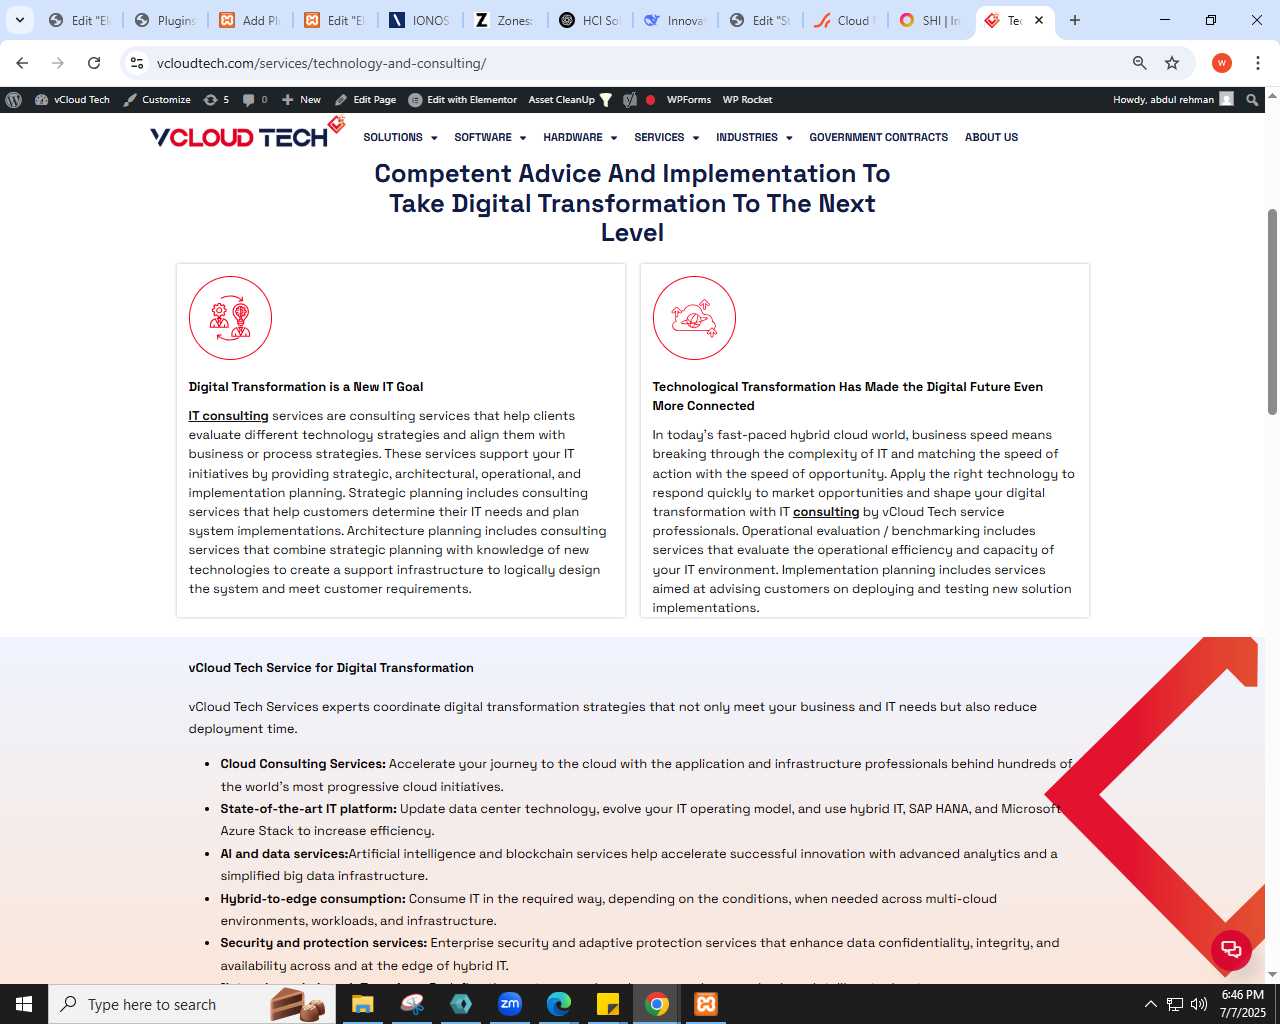1280x1024 pixels.
Task: Expand the INDUSTRIES menu
Action: (x=754, y=137)
